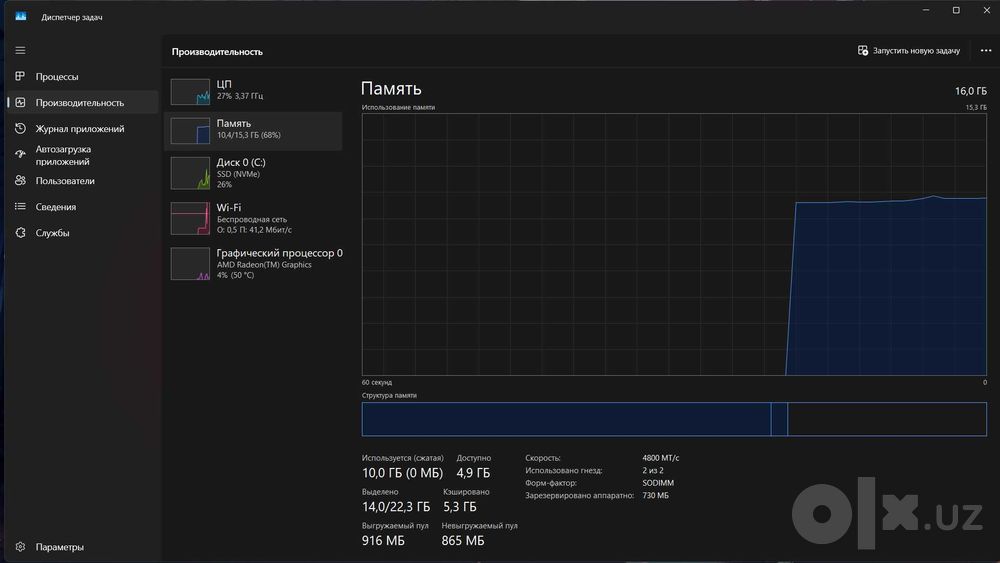Click the Диск 0 (C:) entry label
Screen dimensions: 1000x563
pos(241,163)
